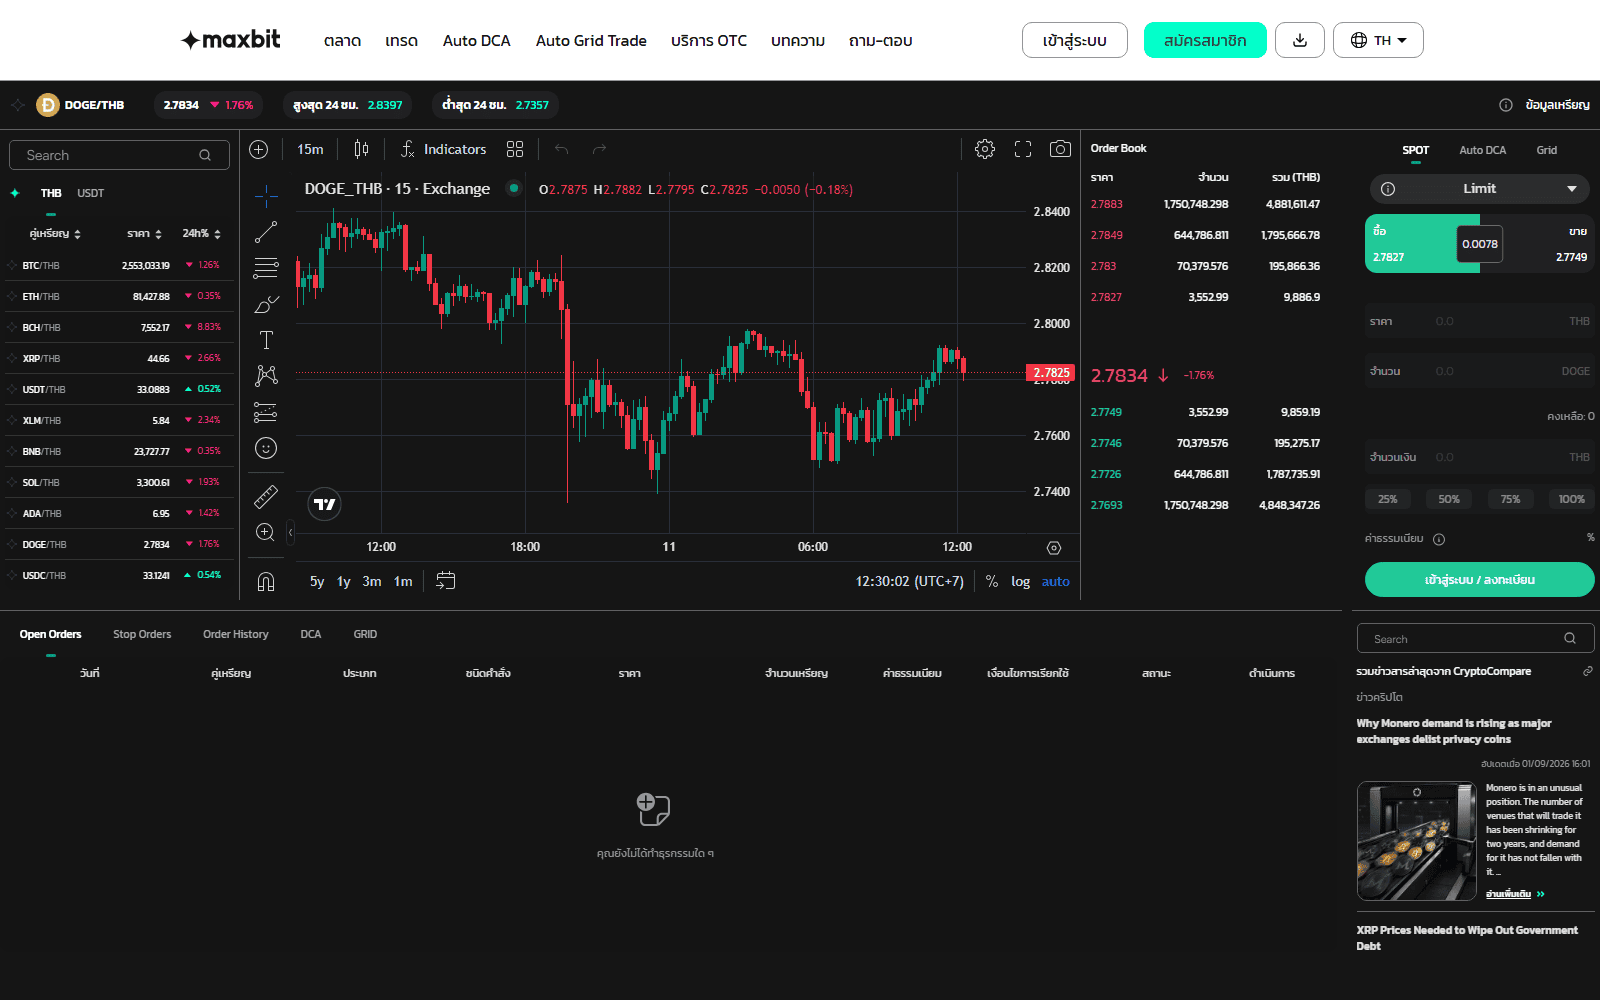Switch to the Grid order tab
The image size is (1600, 1000).
(x=1546, y=150)
